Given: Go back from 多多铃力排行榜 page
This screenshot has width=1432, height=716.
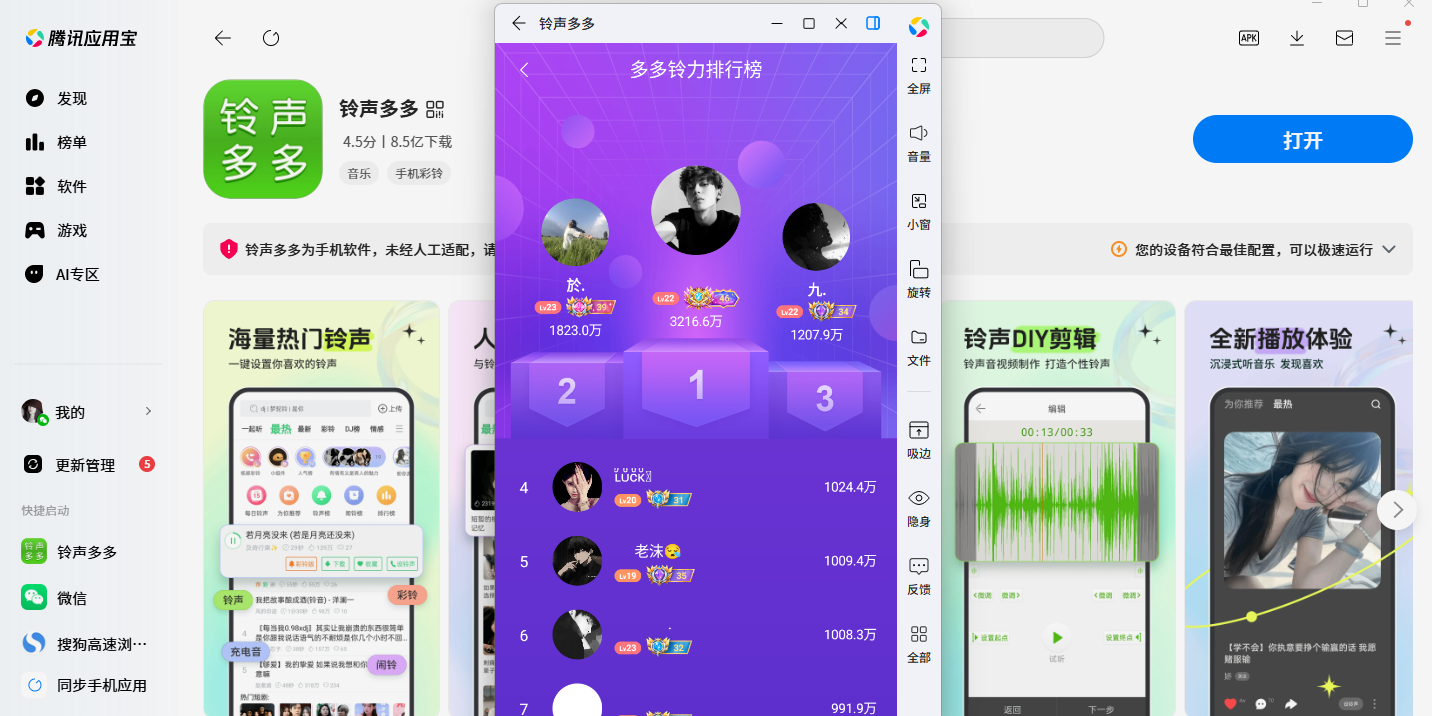Looking at the screenshot, I should click(x=524, y=70).
